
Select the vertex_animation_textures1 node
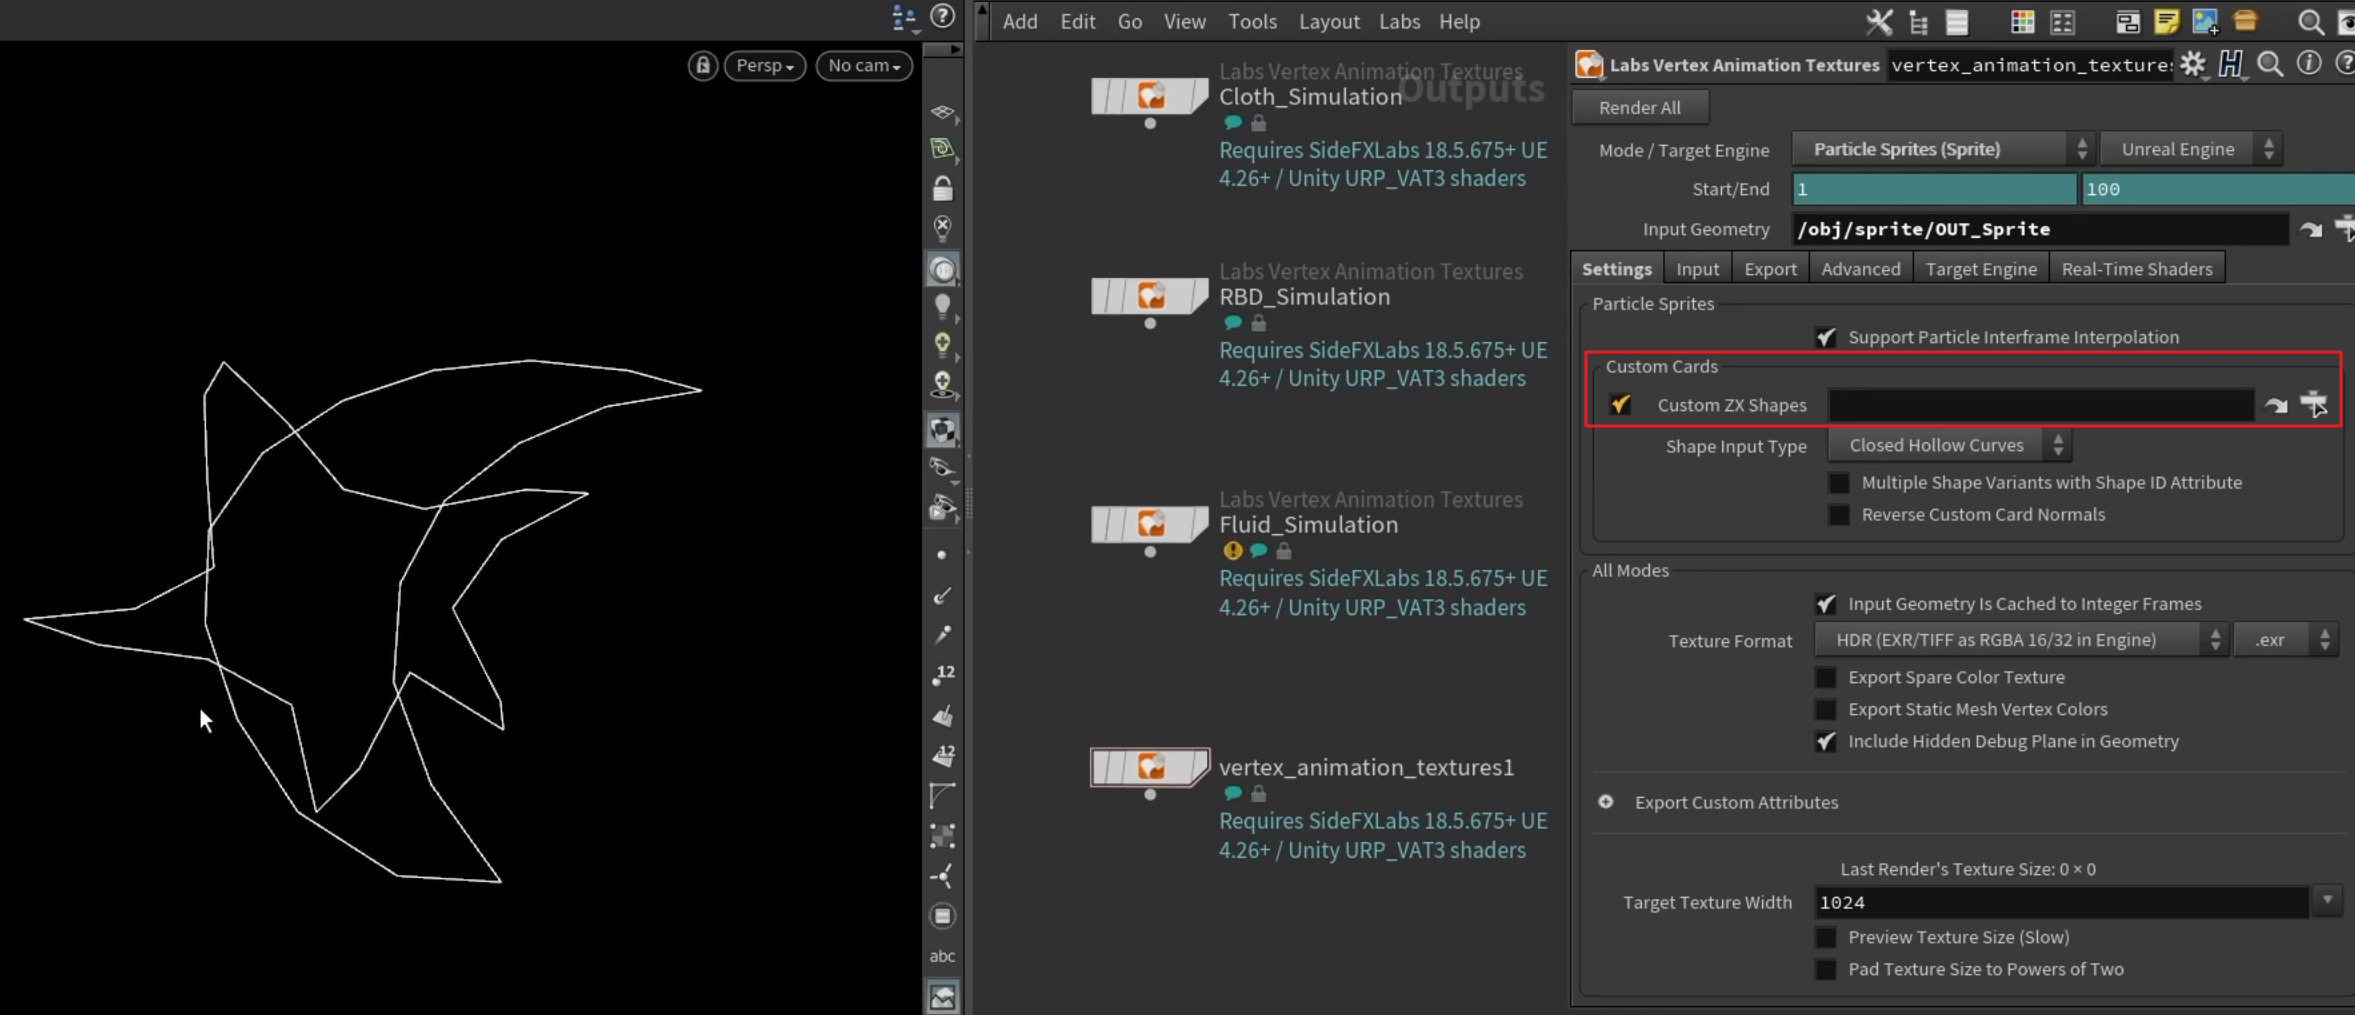click(x=1149, y=767)
